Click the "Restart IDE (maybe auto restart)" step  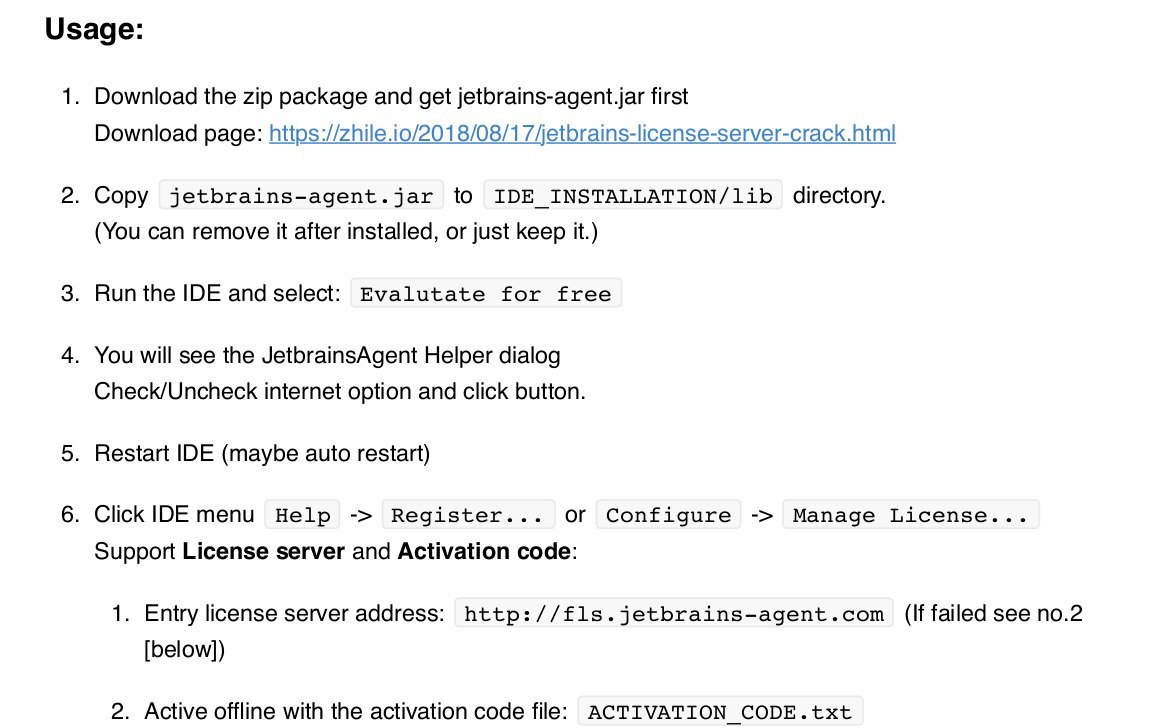coord(262,453)
